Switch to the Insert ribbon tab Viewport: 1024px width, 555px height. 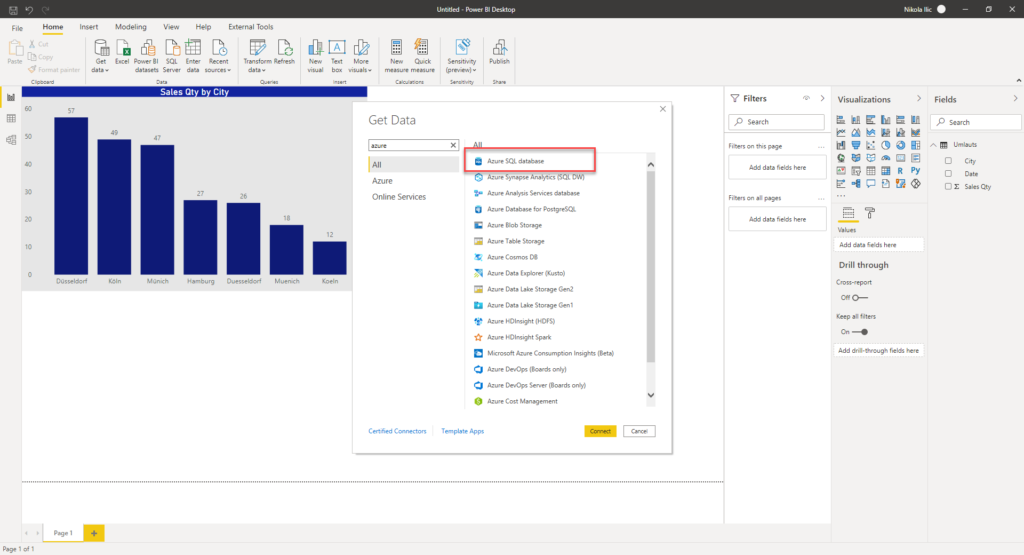tap(89, 27)
